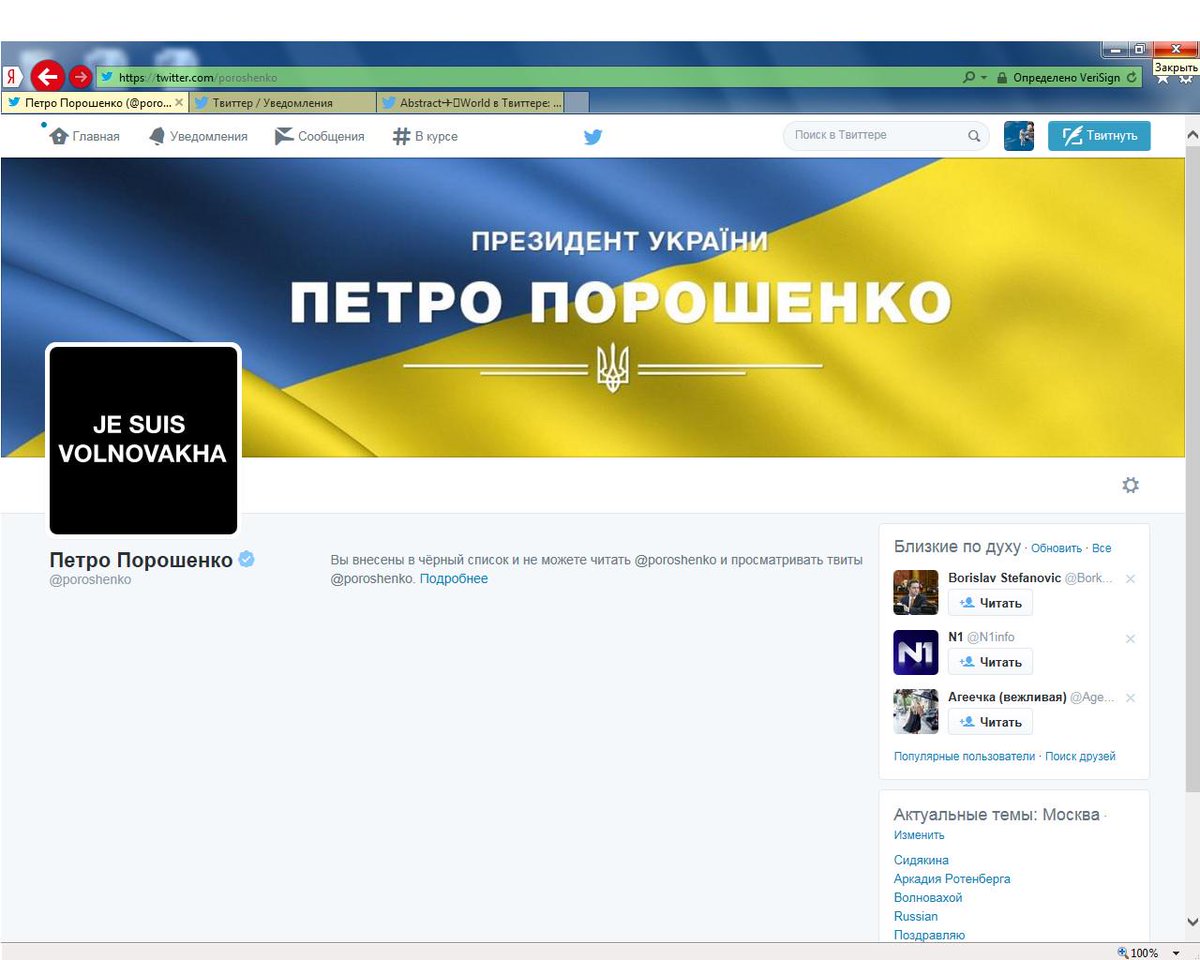This screenshot has height=960, width=1200.
Task: Click the Twitter bird logo in navbar
Action: pos(593,137)
